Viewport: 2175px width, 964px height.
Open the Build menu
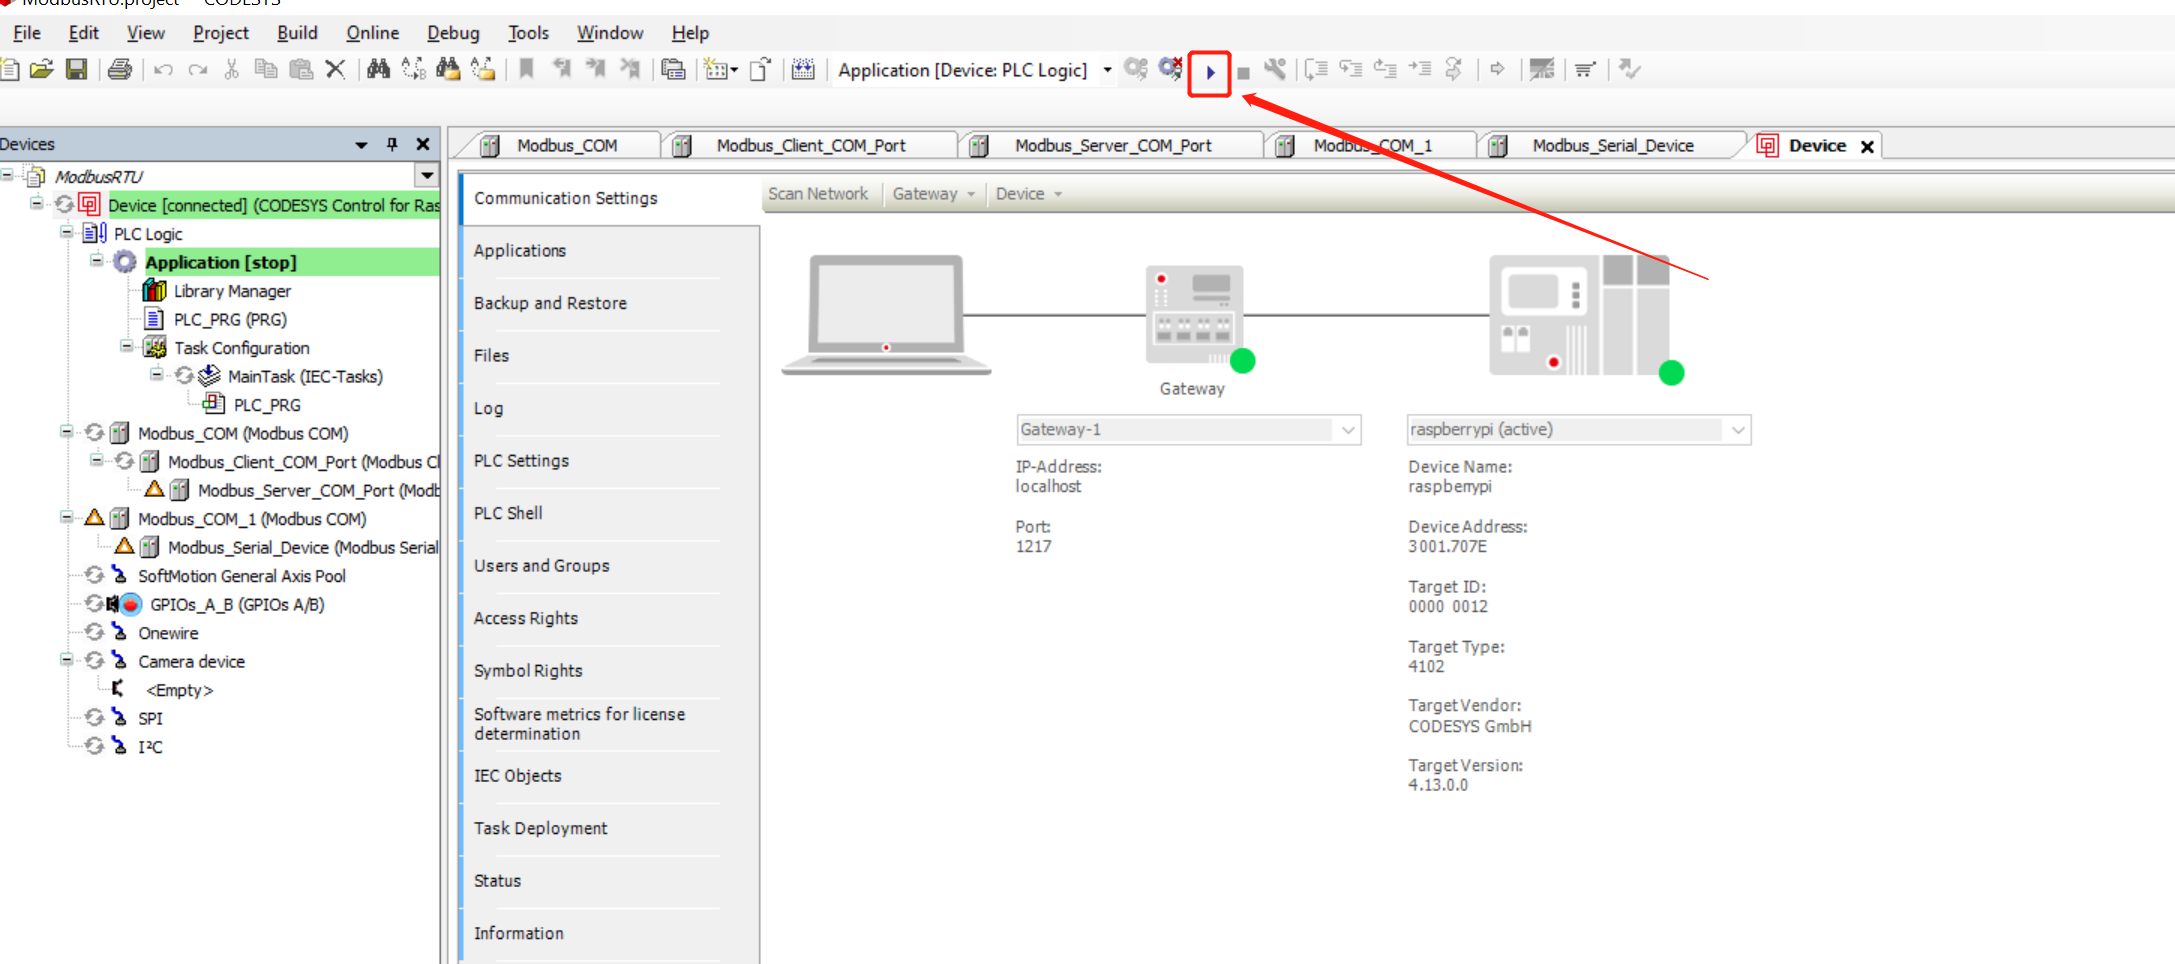(297, 33)
